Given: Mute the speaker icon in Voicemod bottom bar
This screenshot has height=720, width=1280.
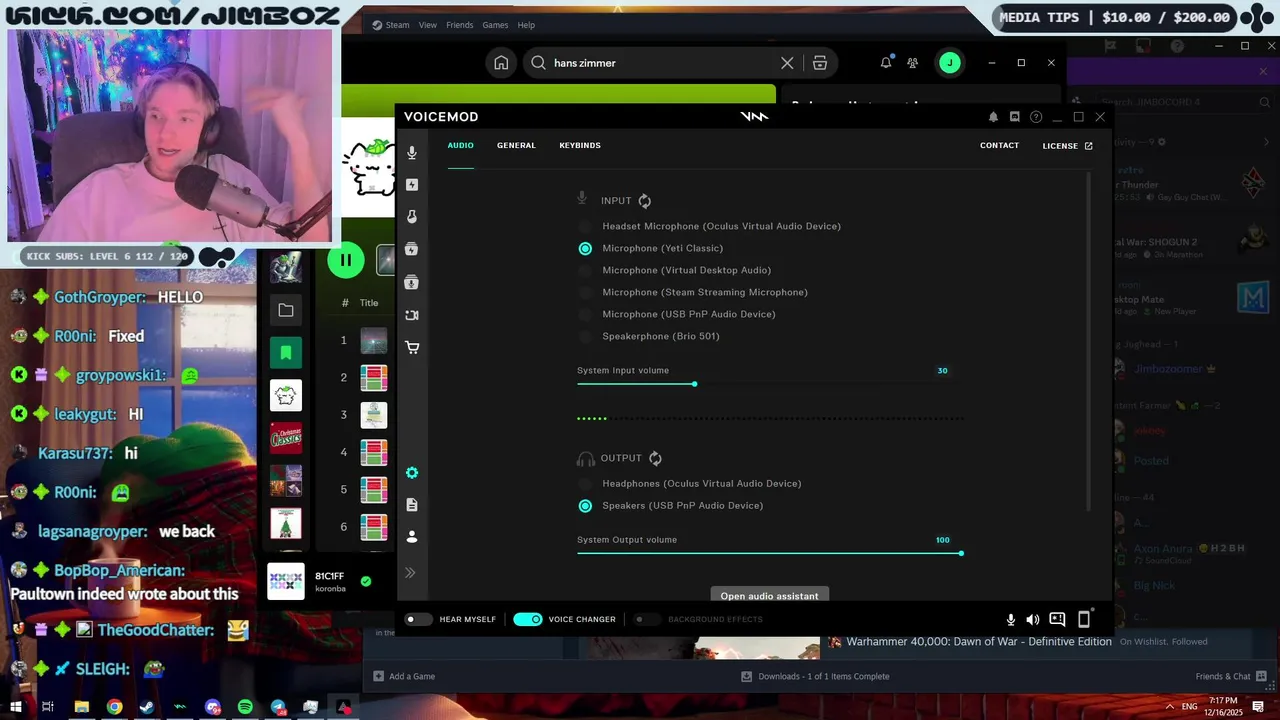Looking at the screenshot, I should tap(1033, 620).
